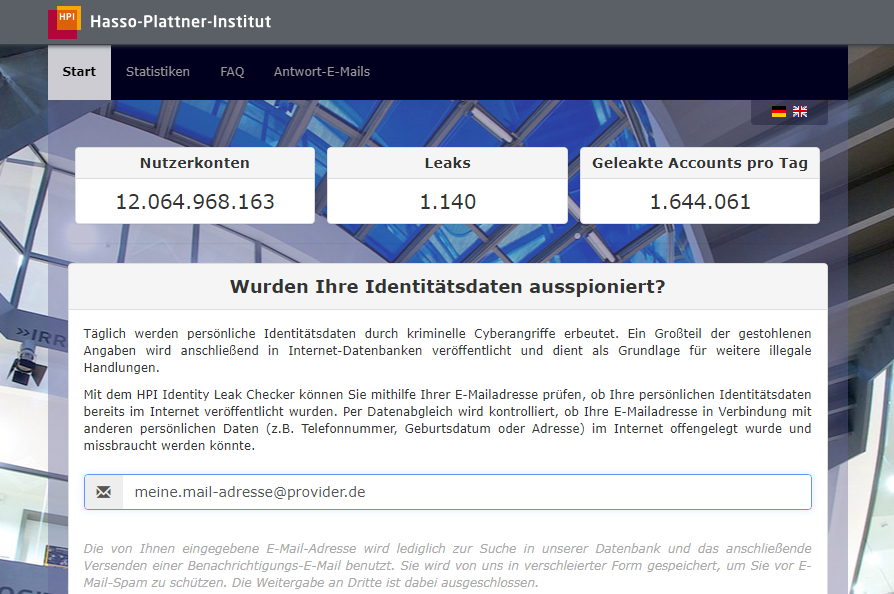Switch to English via UK flag

click(800, 112)
